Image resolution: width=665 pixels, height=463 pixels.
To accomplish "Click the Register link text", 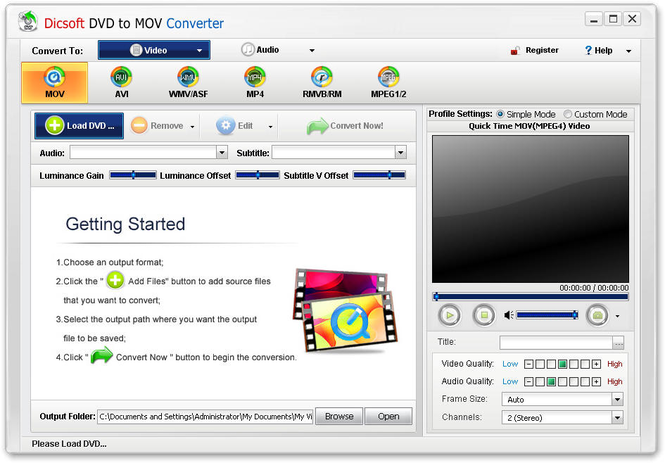I will point(542,50).
